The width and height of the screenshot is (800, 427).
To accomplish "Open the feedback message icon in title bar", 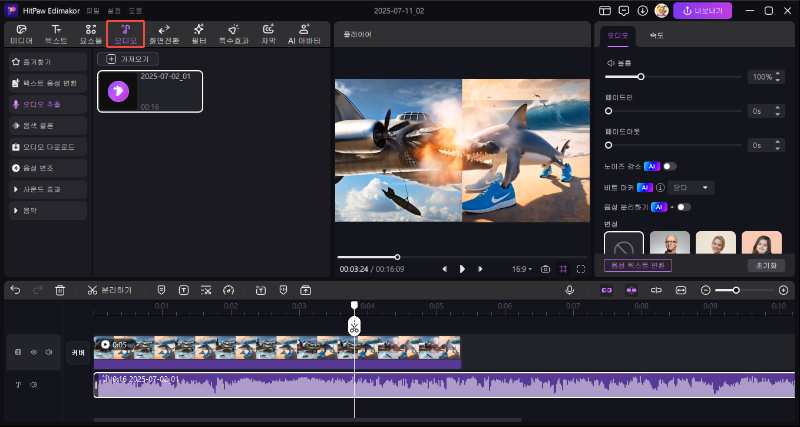I will (623, 11).
